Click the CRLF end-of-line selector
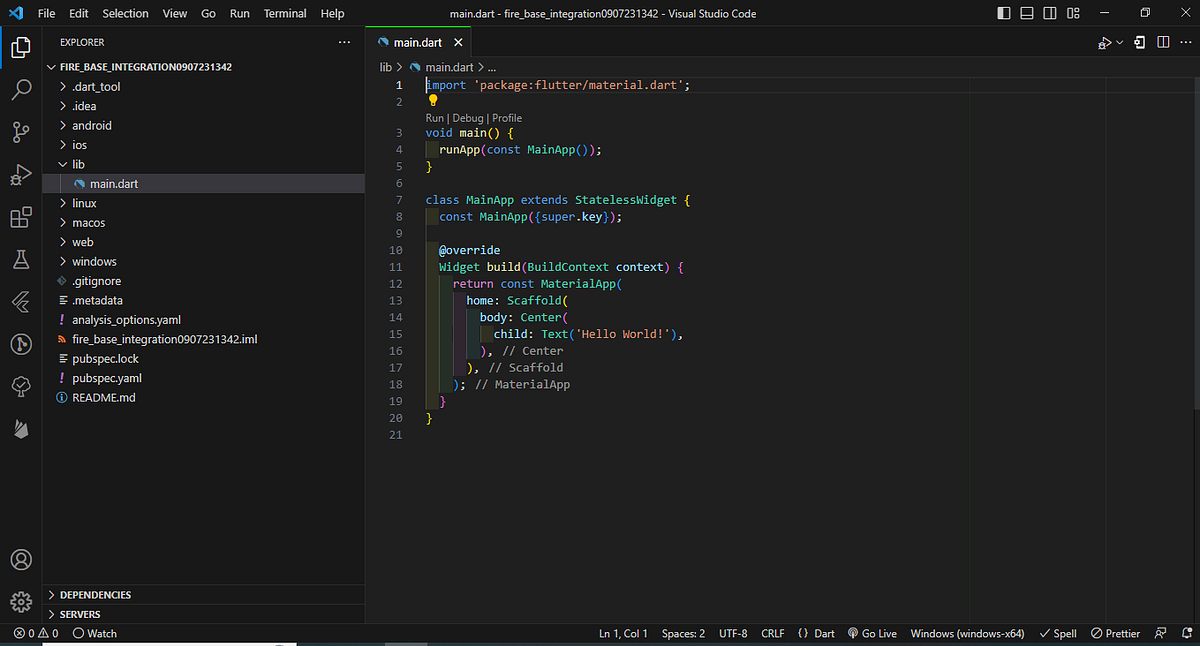 click(x=773, y=633)
